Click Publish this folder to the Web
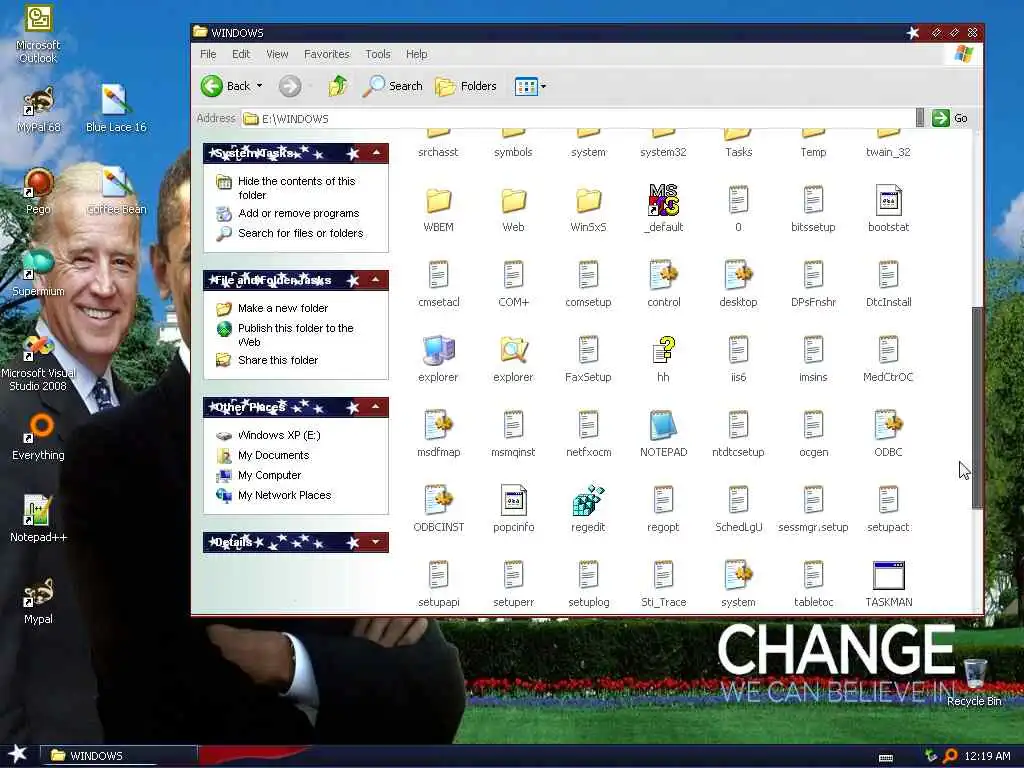The image size is (1024, 768). [296, 335]
